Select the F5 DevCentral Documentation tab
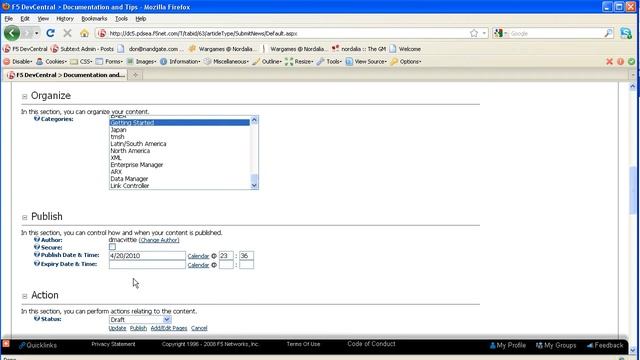The image size is (640, 360). tap(66, 75)
